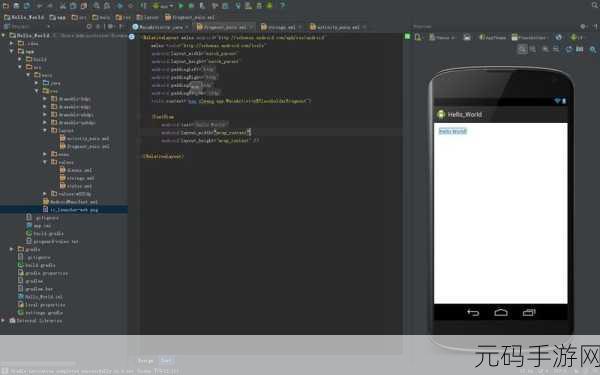Viewport: 600px width, 375px height.
Task: Click the Open folder icon in main toolbar
Action: click(5, 5)
